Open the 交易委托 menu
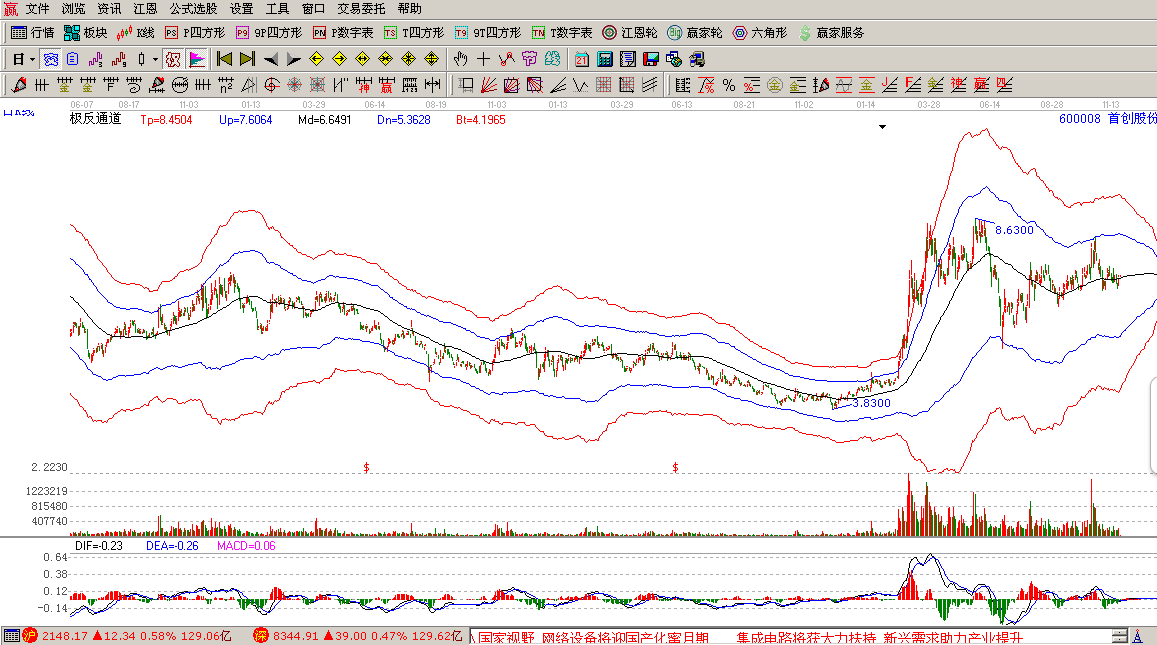This screenshot has width=1157, height=645. click(361, 8)
